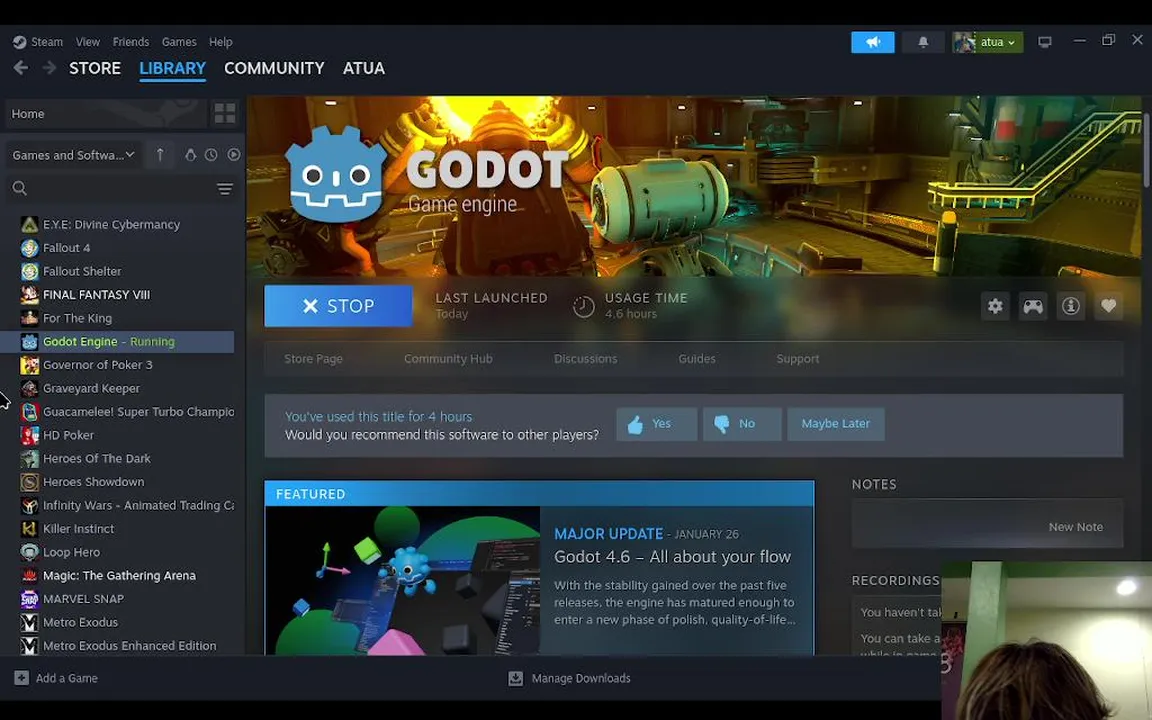Add Godot to favorites heart icon

tap(1109, 306)
